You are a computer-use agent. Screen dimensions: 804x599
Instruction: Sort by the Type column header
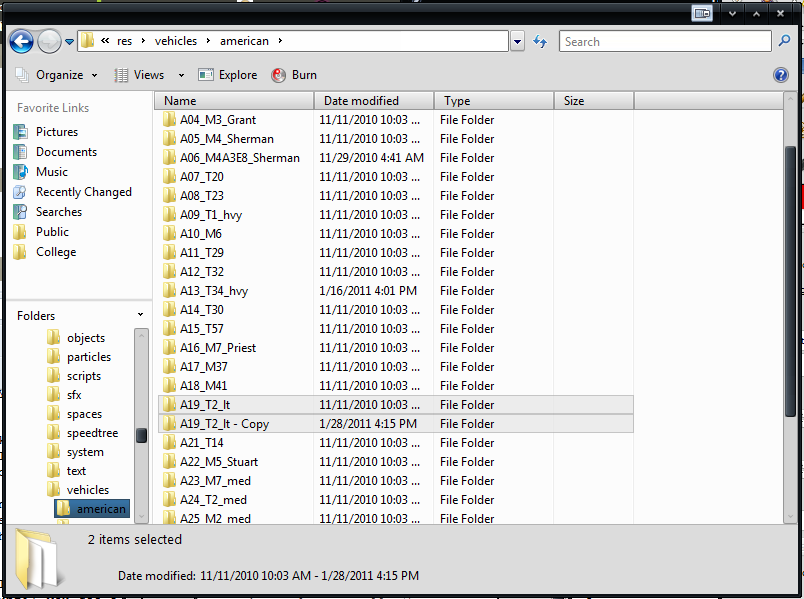[x=494, y=101]
